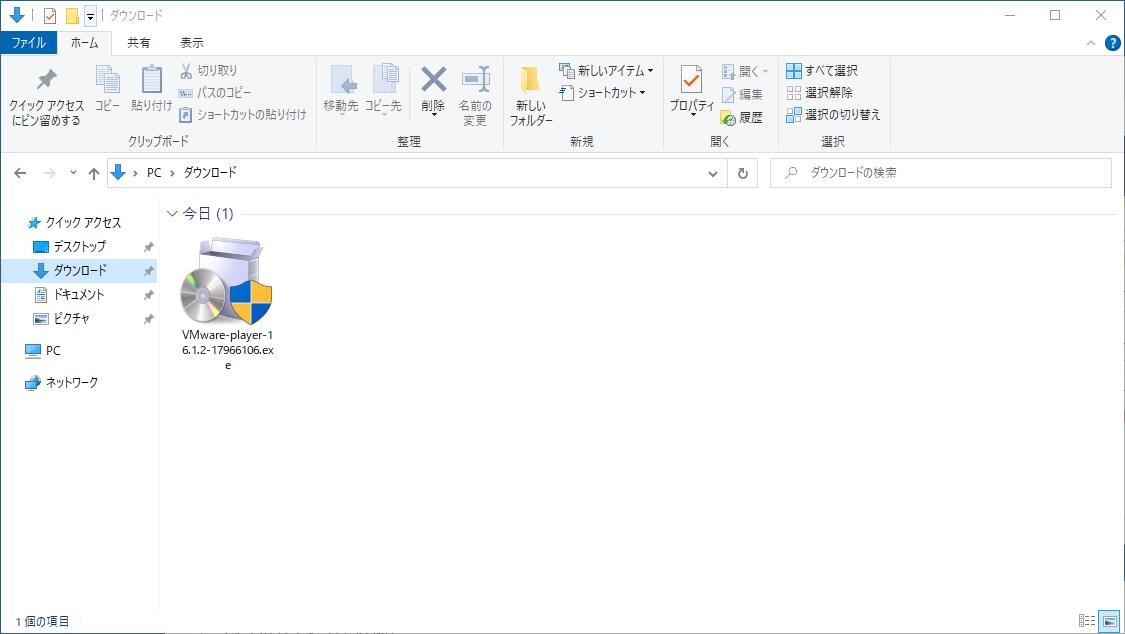Refresh the current folder view
This screenshot has height=634, width=1125.
coord(742,173)
